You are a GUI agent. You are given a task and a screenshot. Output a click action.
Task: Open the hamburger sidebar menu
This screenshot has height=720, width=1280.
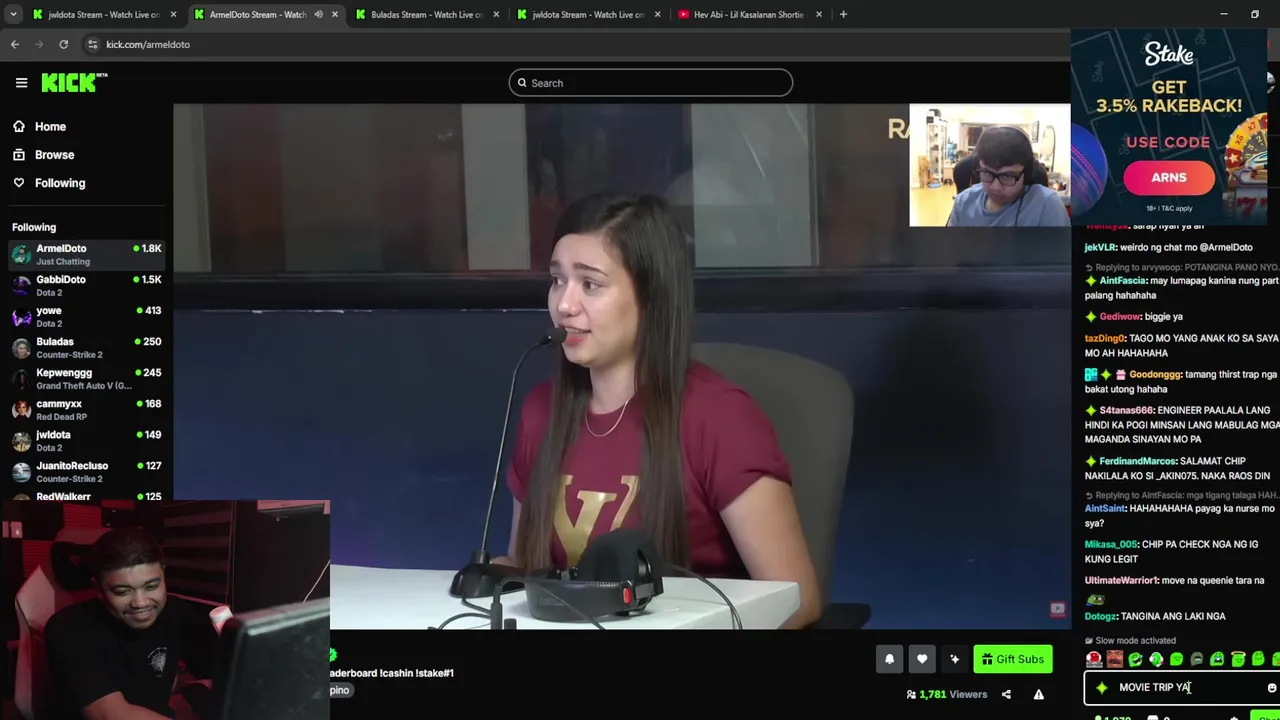click(x=21, y=83)
